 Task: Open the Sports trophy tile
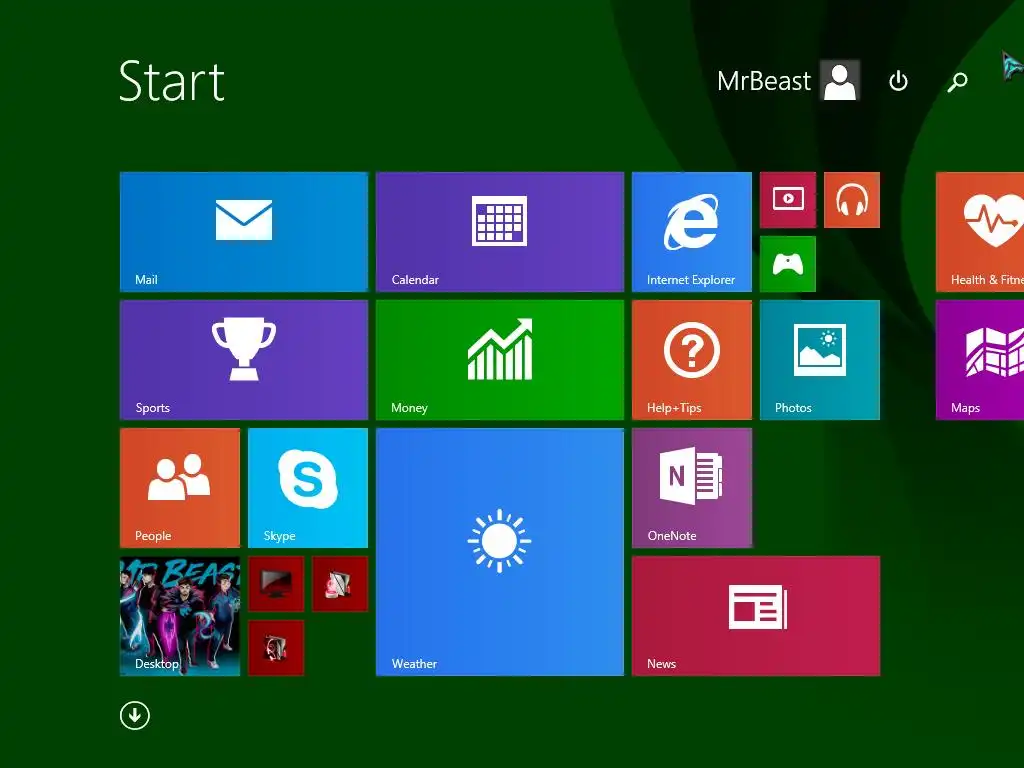point(244,359)
